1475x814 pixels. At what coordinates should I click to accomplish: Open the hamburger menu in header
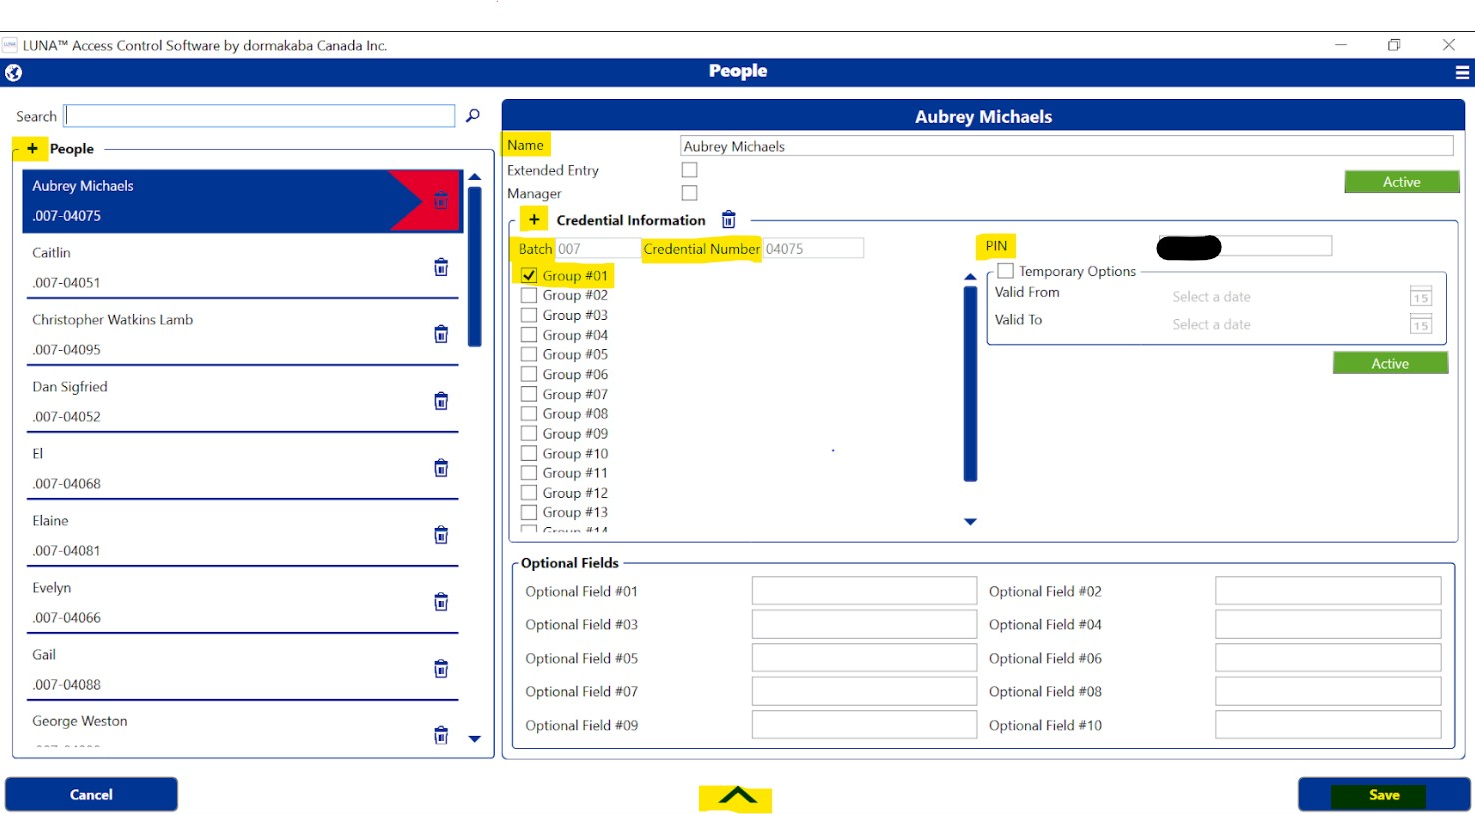(1461, 72)
